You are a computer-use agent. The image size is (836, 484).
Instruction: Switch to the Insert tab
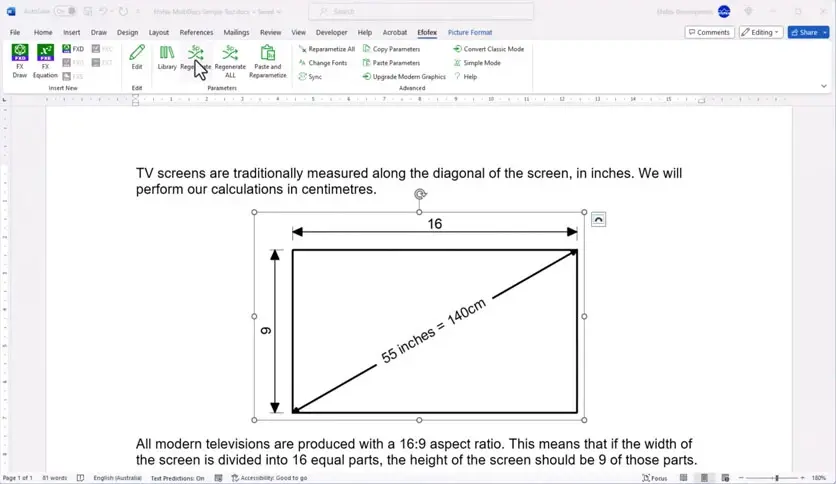coord(71,33)
